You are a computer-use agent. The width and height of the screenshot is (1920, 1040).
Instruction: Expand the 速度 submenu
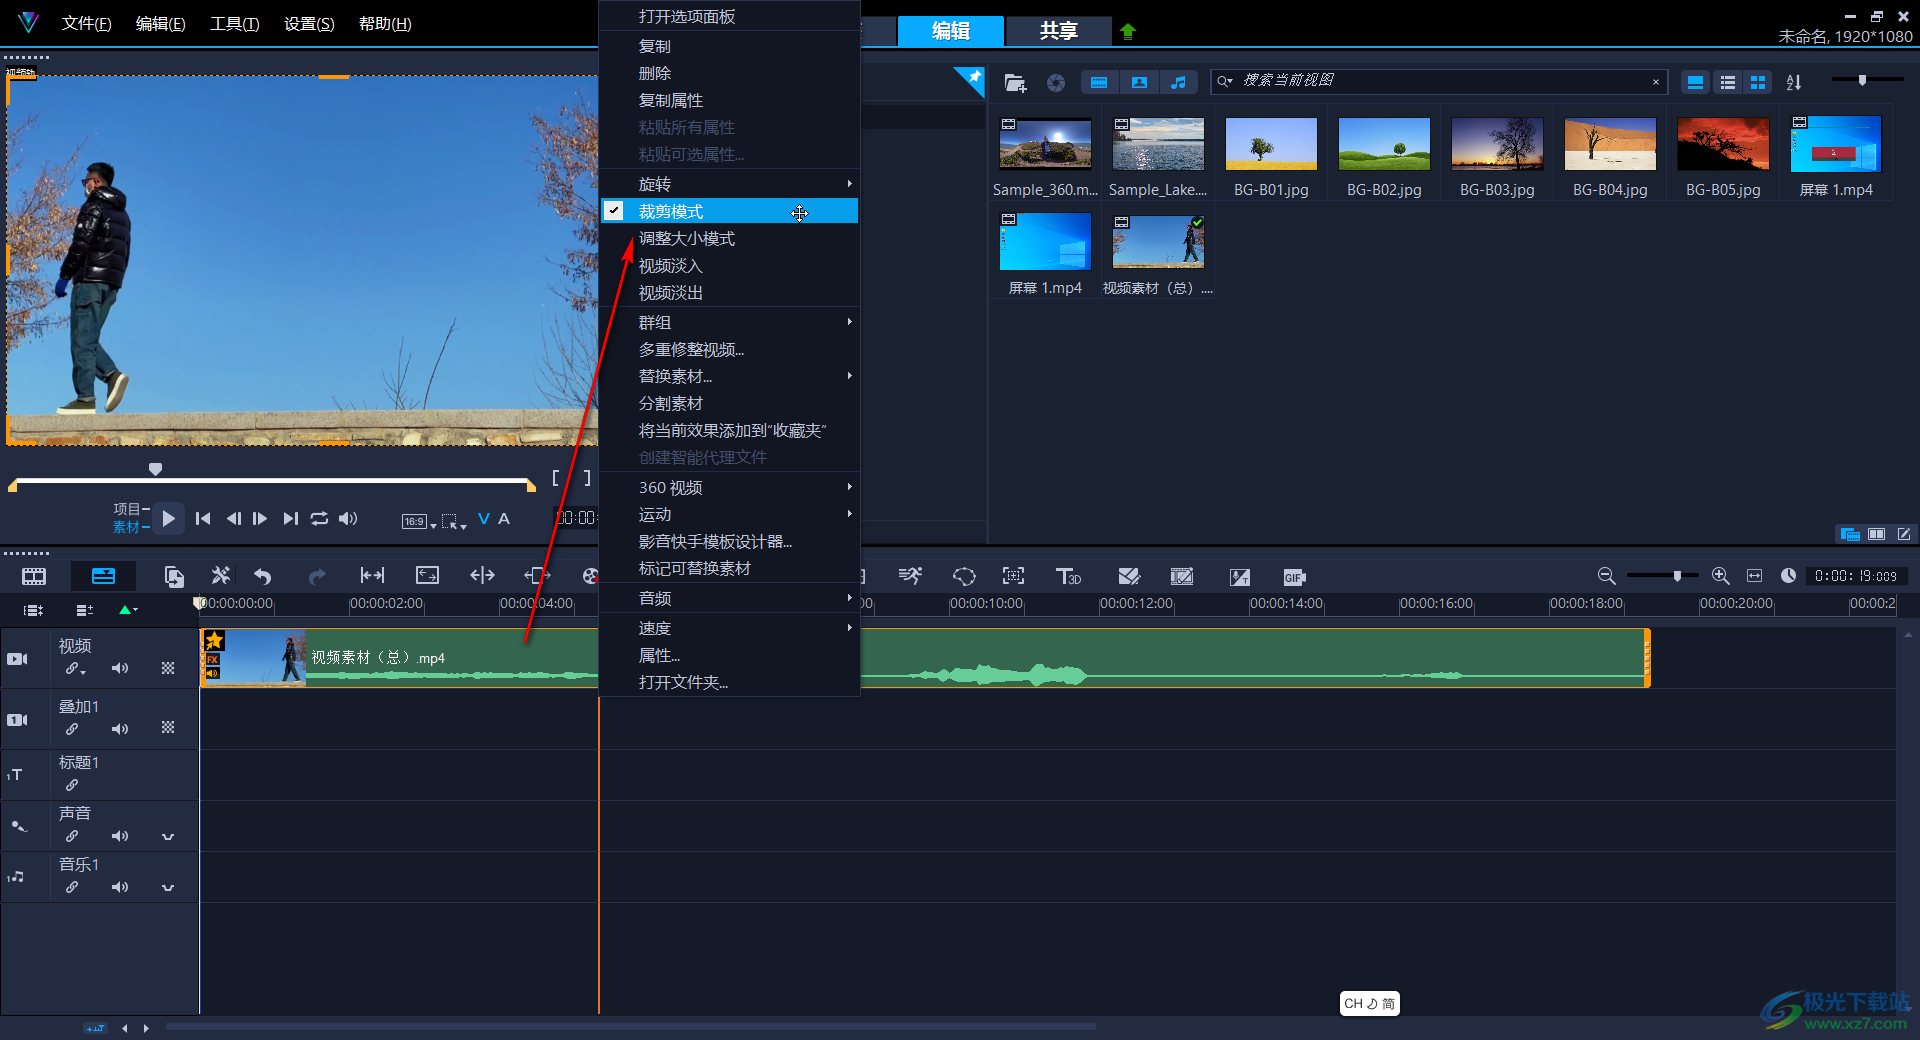point(729,628)
